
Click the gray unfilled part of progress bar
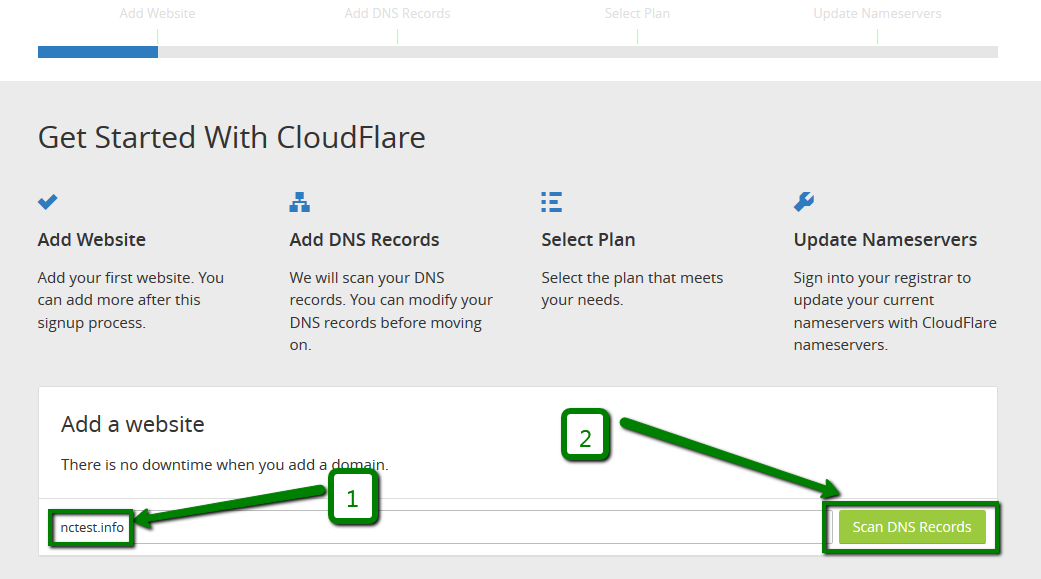click(577, 52)
